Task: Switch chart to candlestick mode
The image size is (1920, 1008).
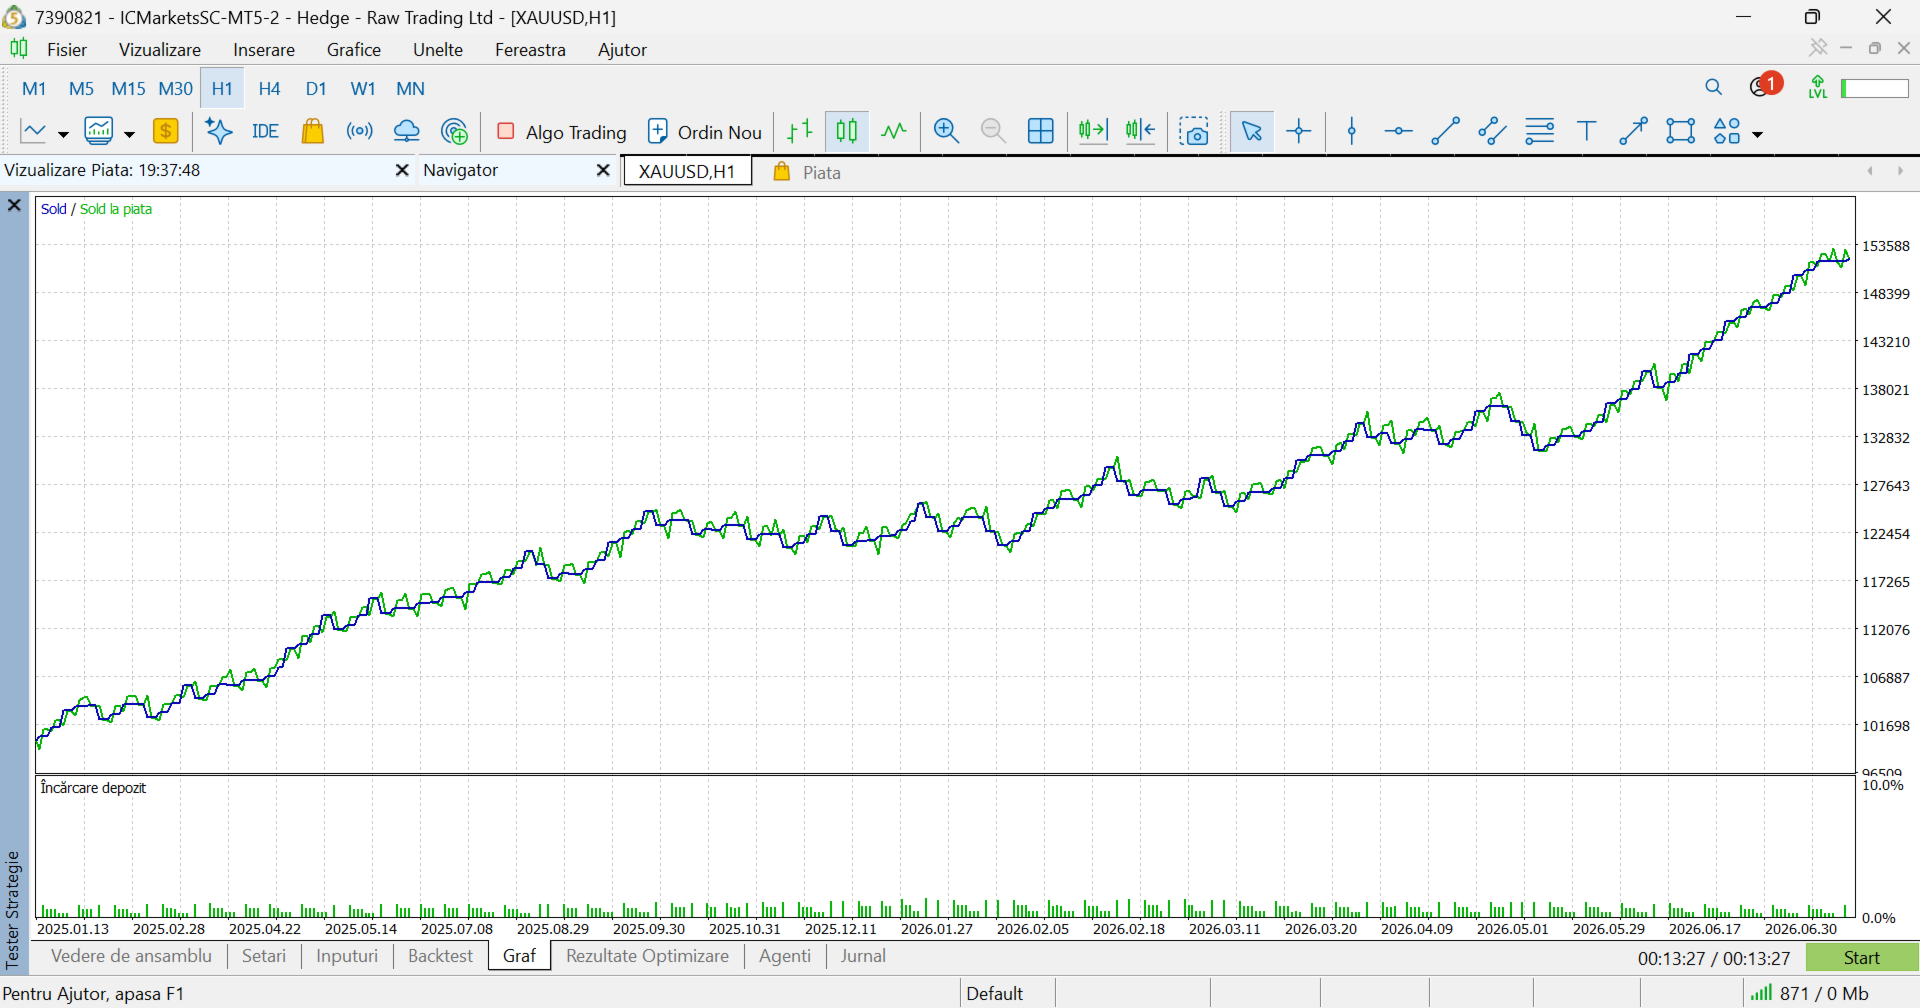Action: tap(847, 131)
